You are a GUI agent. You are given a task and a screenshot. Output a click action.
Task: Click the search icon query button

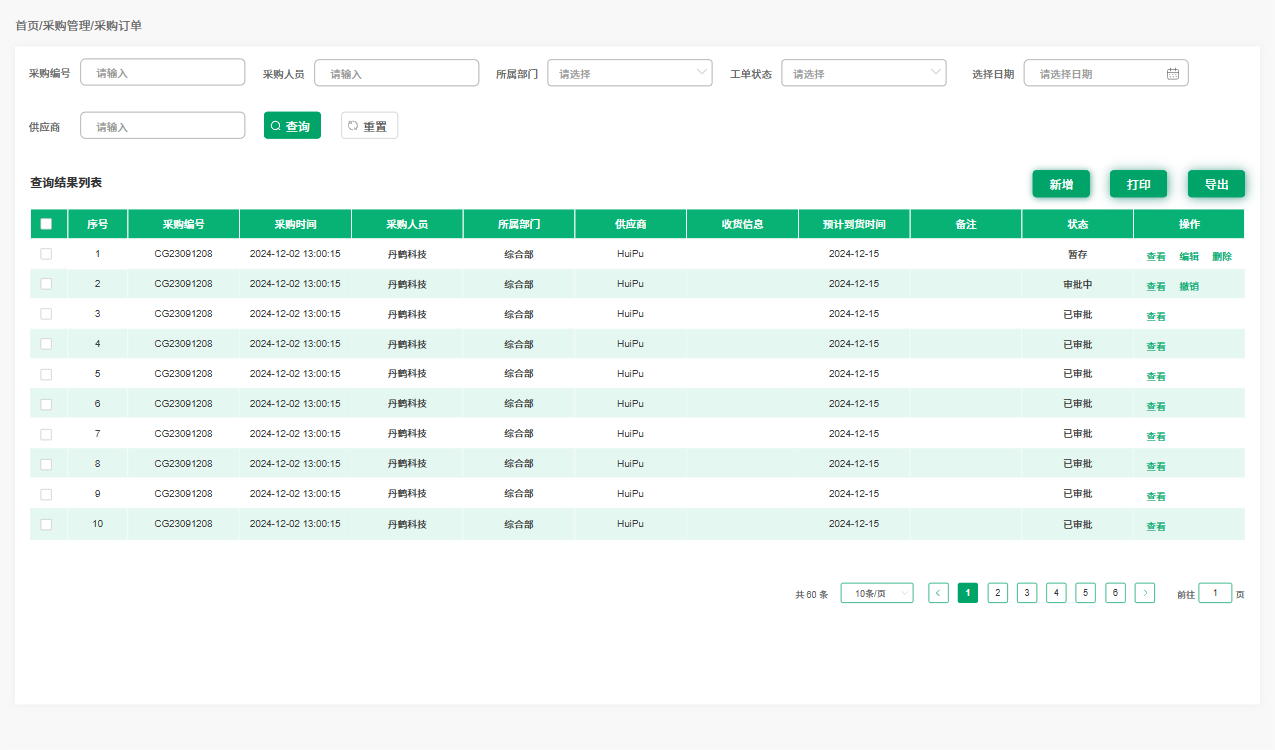[292, 126]
